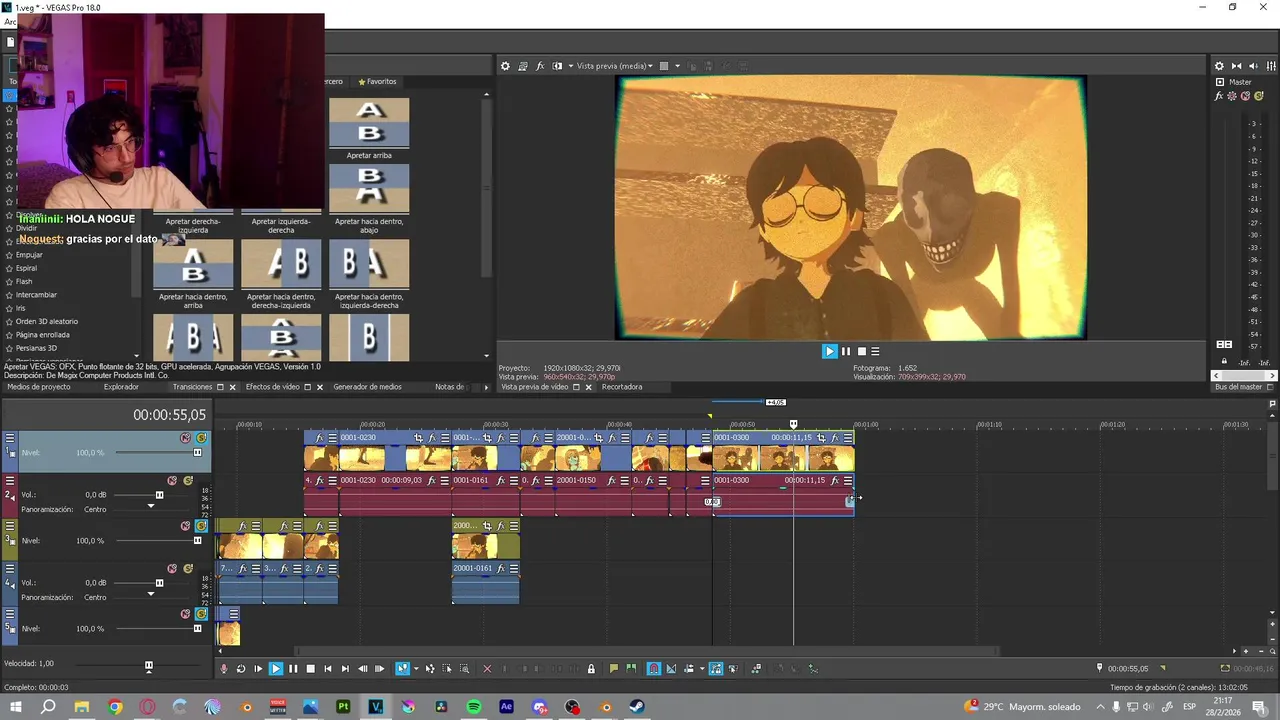The height and width of the screenshot is (720, 1280).
Task: Toggle snapping magnet icon
Action: point(653,669)
